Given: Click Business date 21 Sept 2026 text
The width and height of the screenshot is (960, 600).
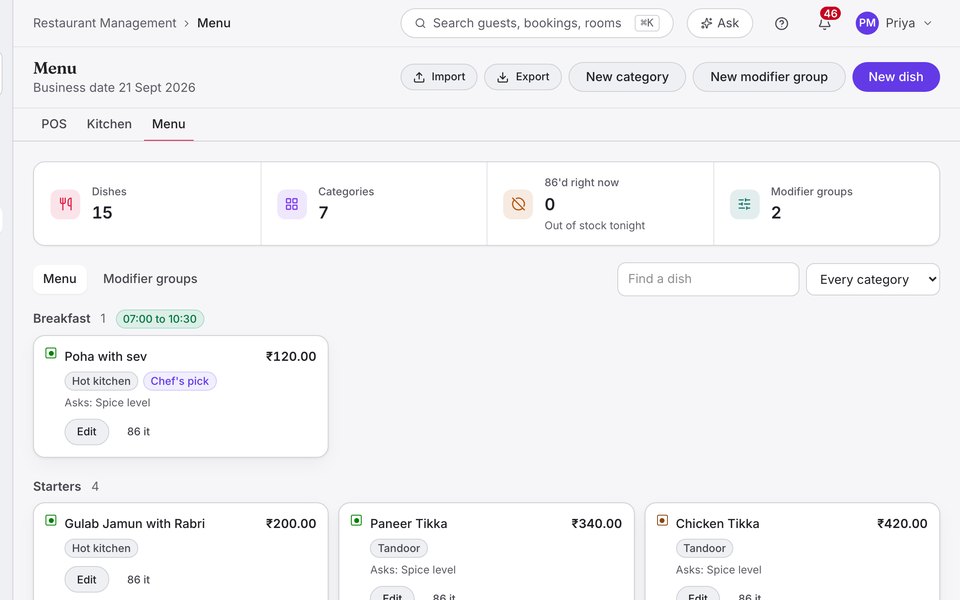Looking at the screenshot, I should (114, 88).
